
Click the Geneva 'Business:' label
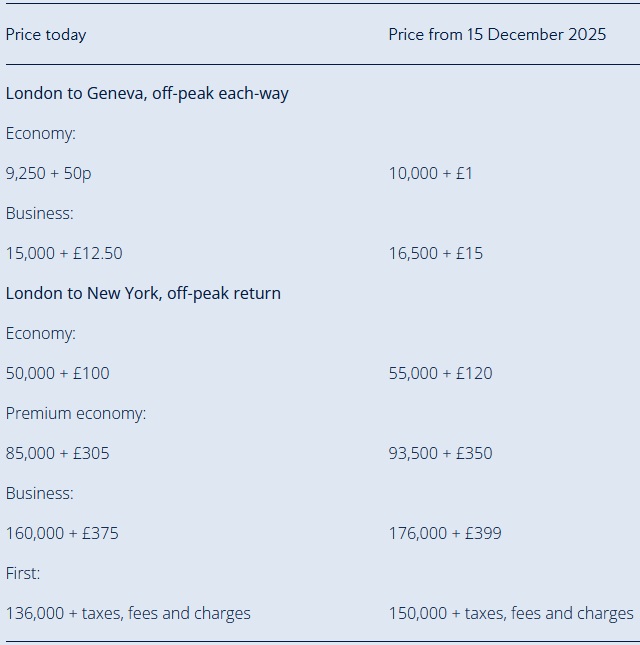39,213
